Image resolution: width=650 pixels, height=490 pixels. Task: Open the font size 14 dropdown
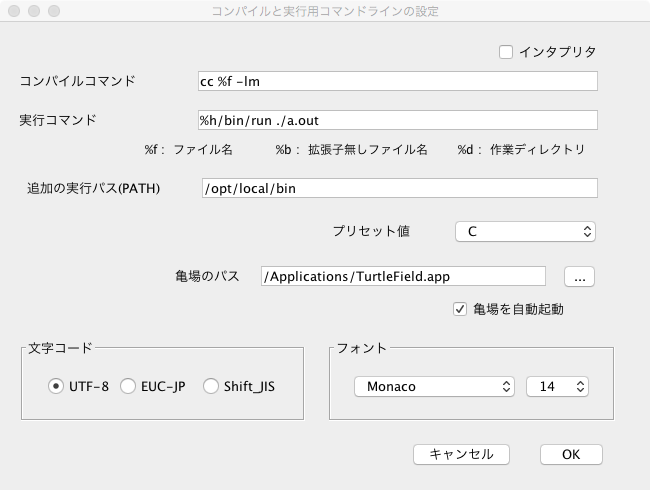coord(557,386)
